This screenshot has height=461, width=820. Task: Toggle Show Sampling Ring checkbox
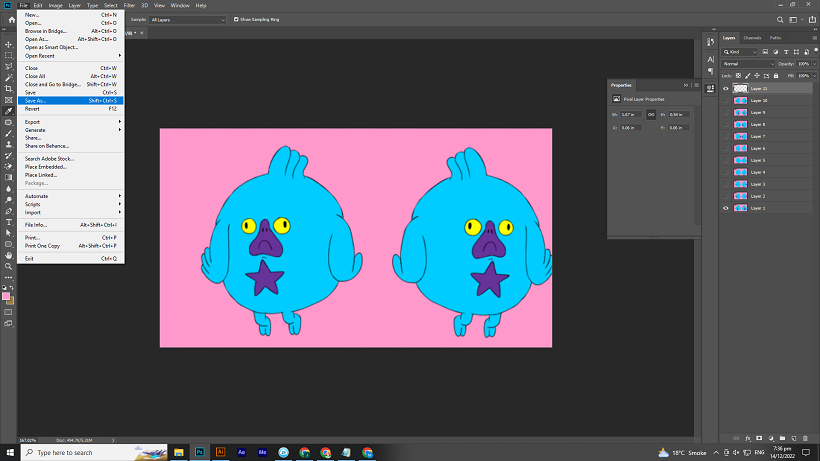point(236,19)
